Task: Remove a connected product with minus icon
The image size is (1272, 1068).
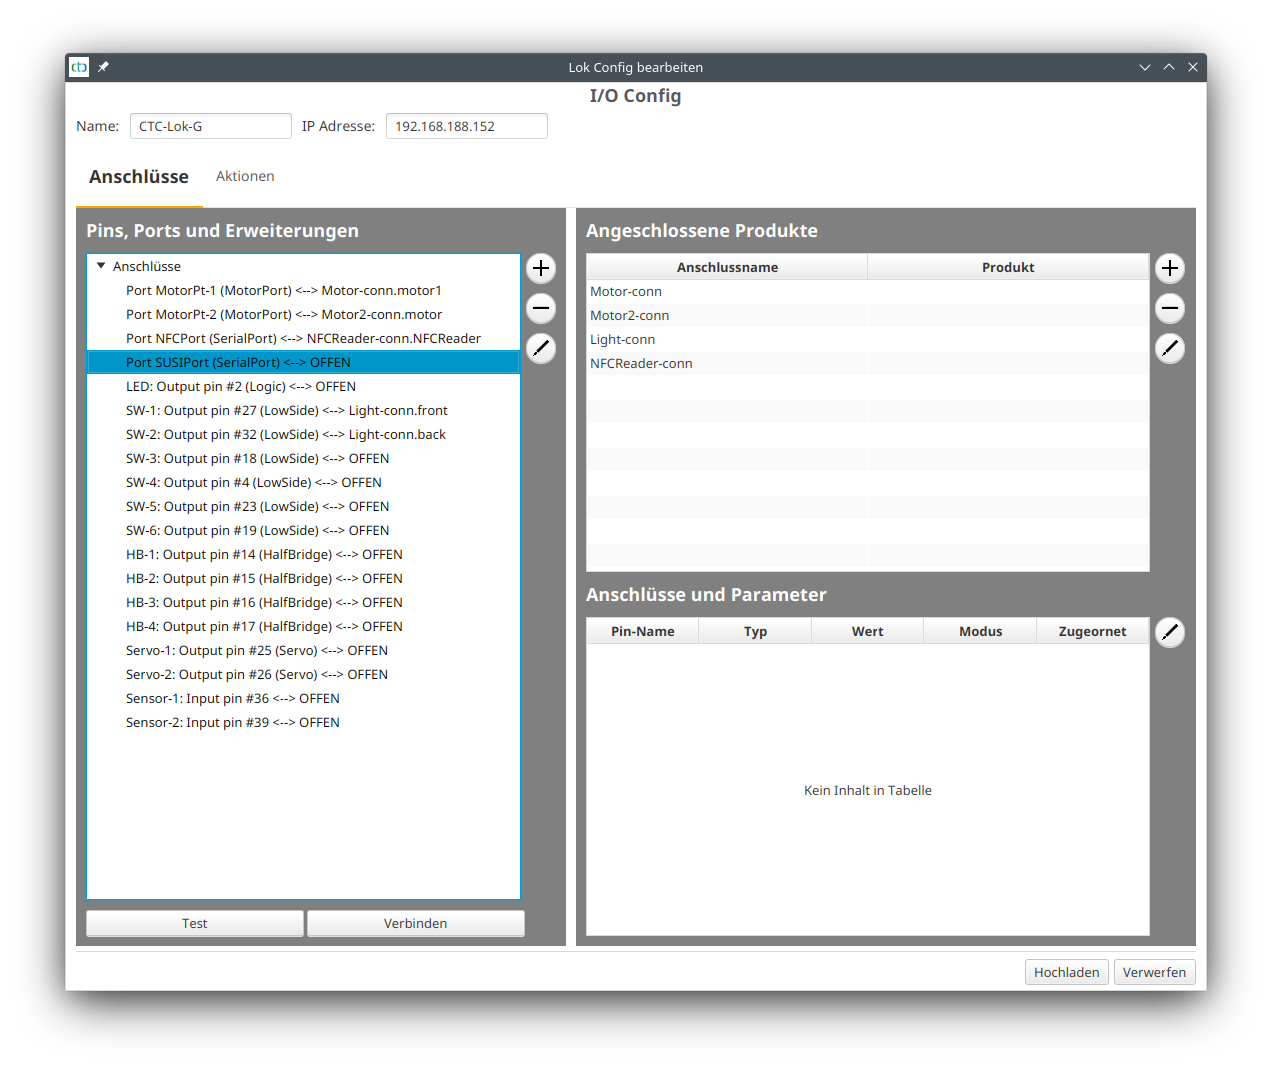Action: click(1170, 308)
